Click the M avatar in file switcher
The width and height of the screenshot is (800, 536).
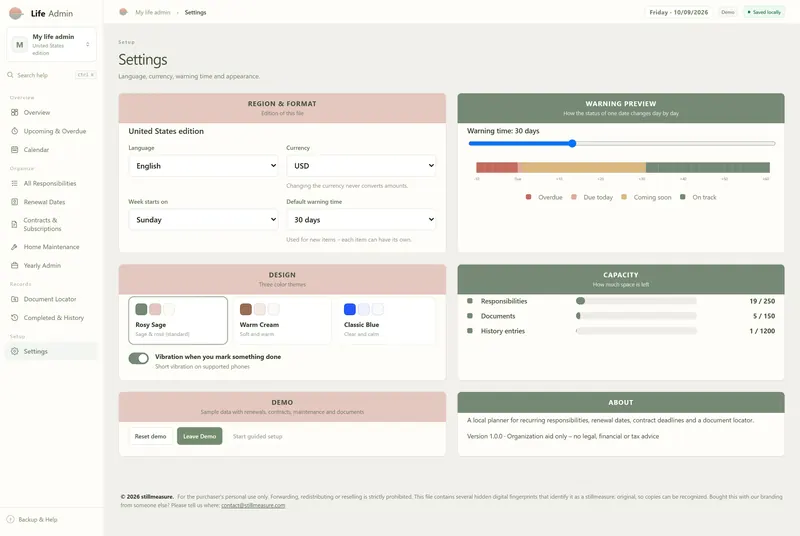[x=19, y=44]
